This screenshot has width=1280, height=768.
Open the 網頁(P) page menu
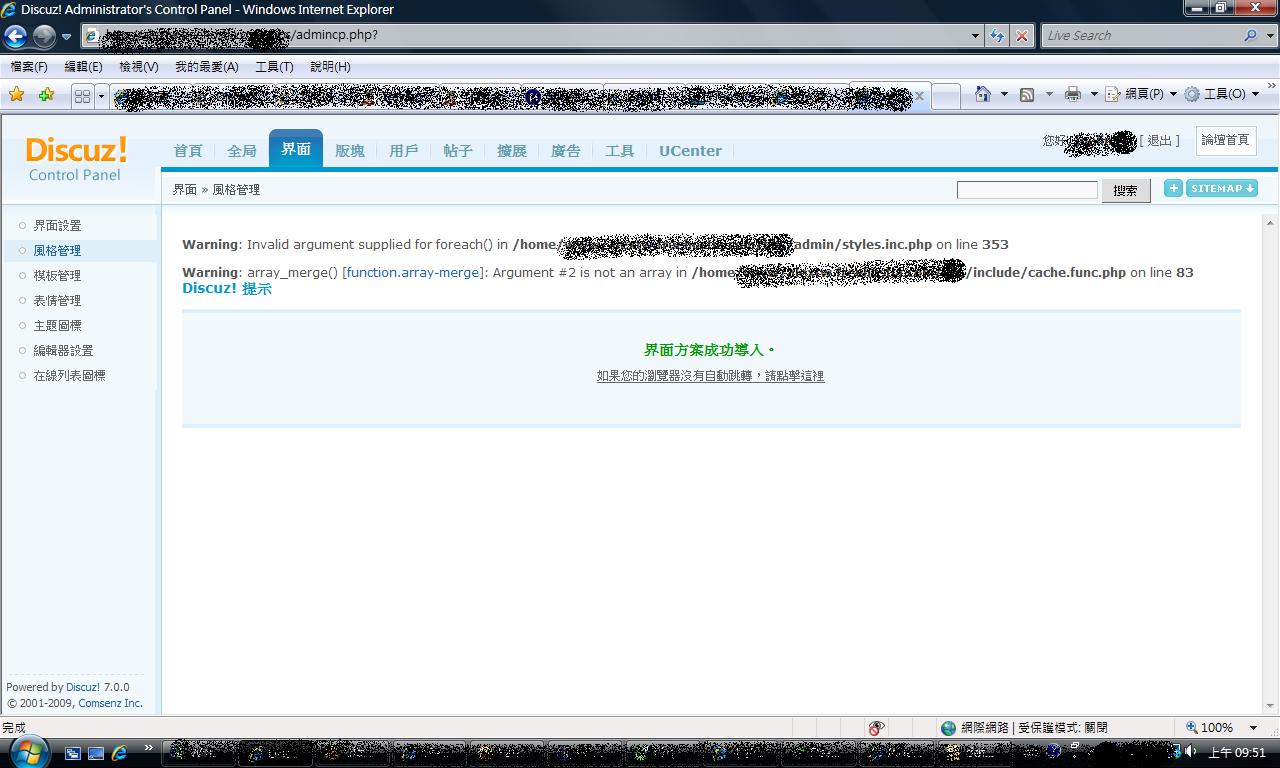pos(1141,94)
